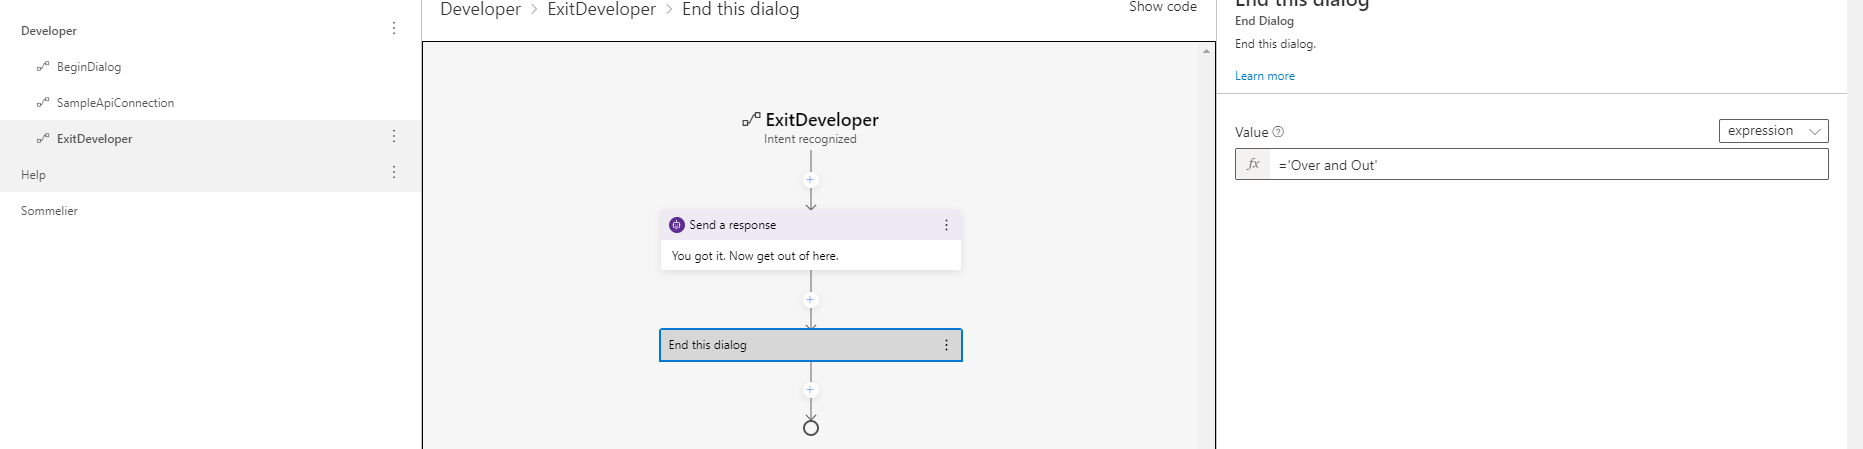
Task: Open the End this dialog node menu
Action: click(x=946, y=345)
